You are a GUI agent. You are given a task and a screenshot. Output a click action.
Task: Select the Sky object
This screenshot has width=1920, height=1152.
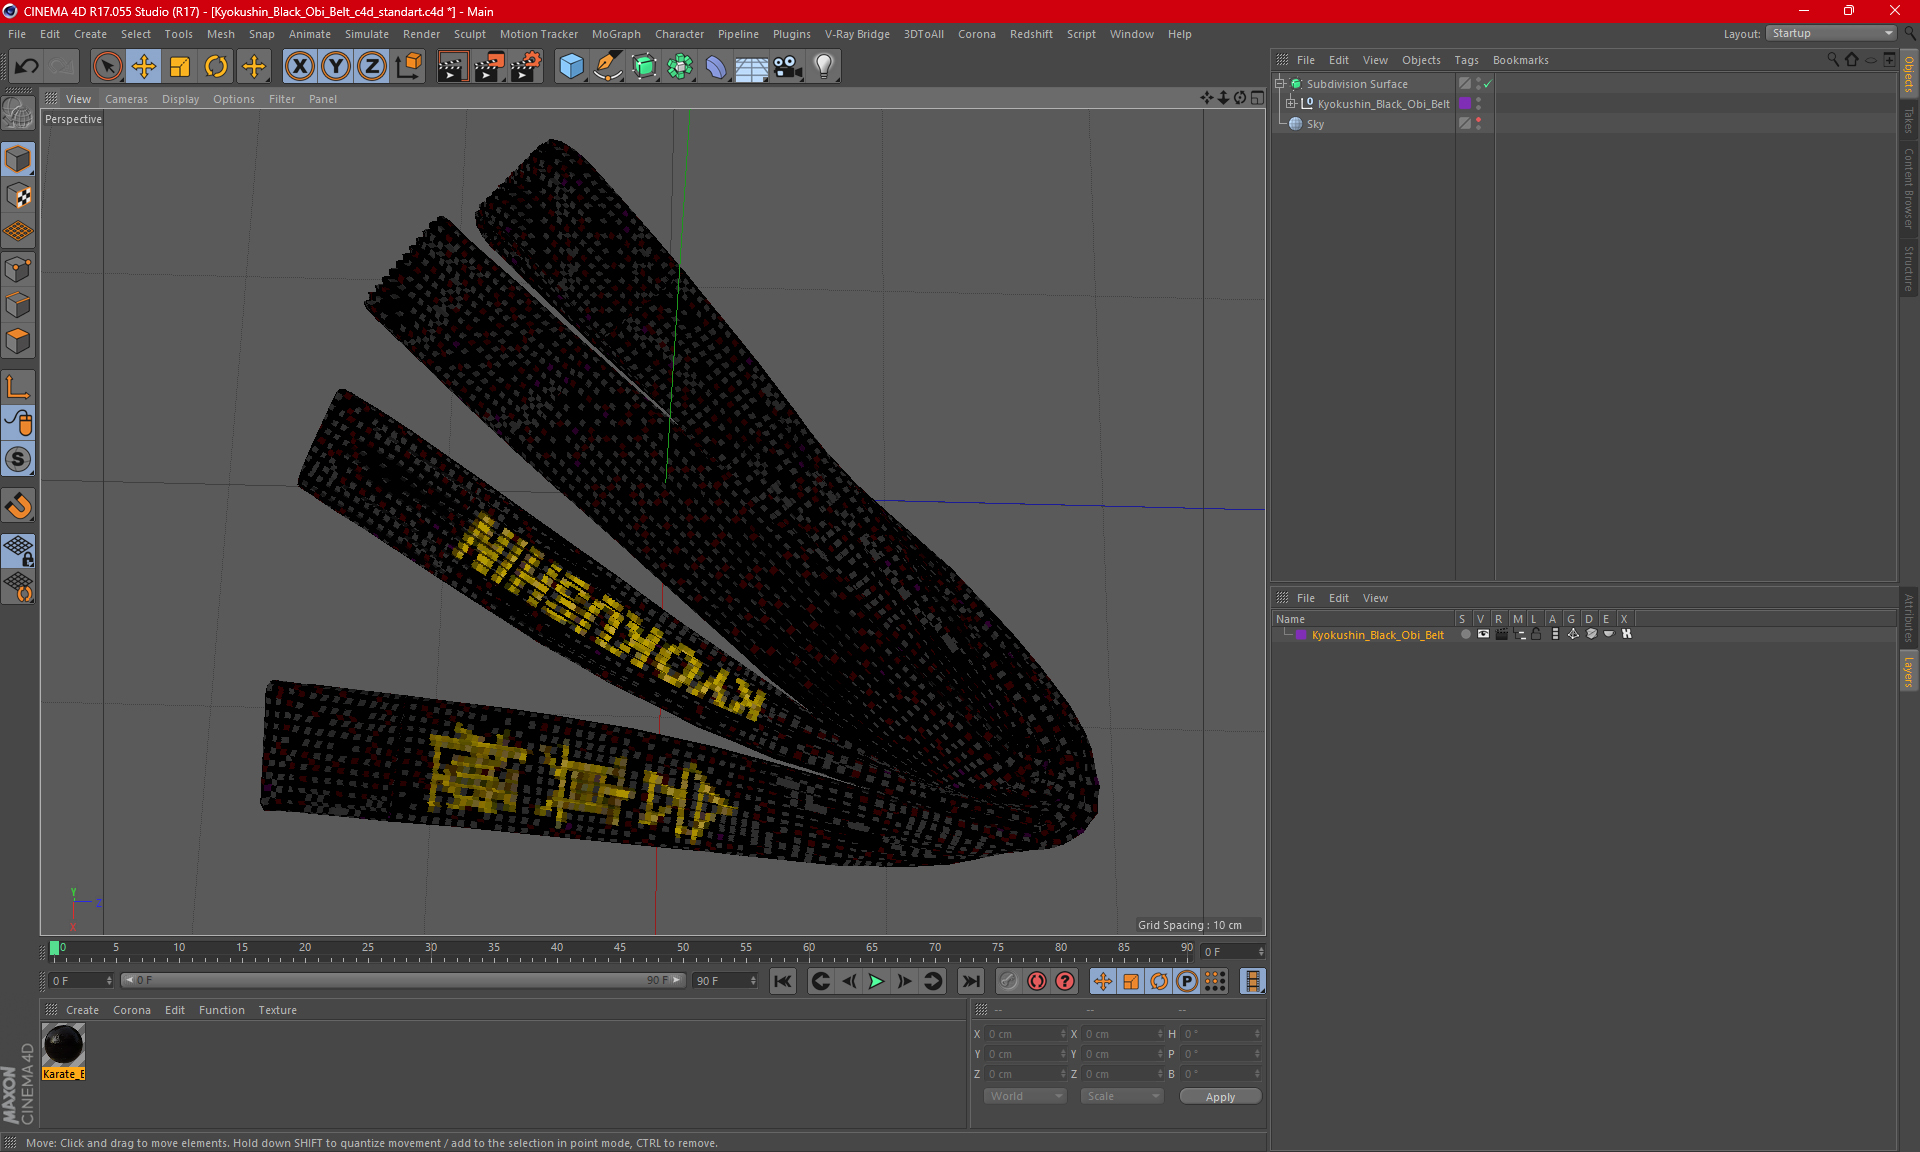[1315, 124]
